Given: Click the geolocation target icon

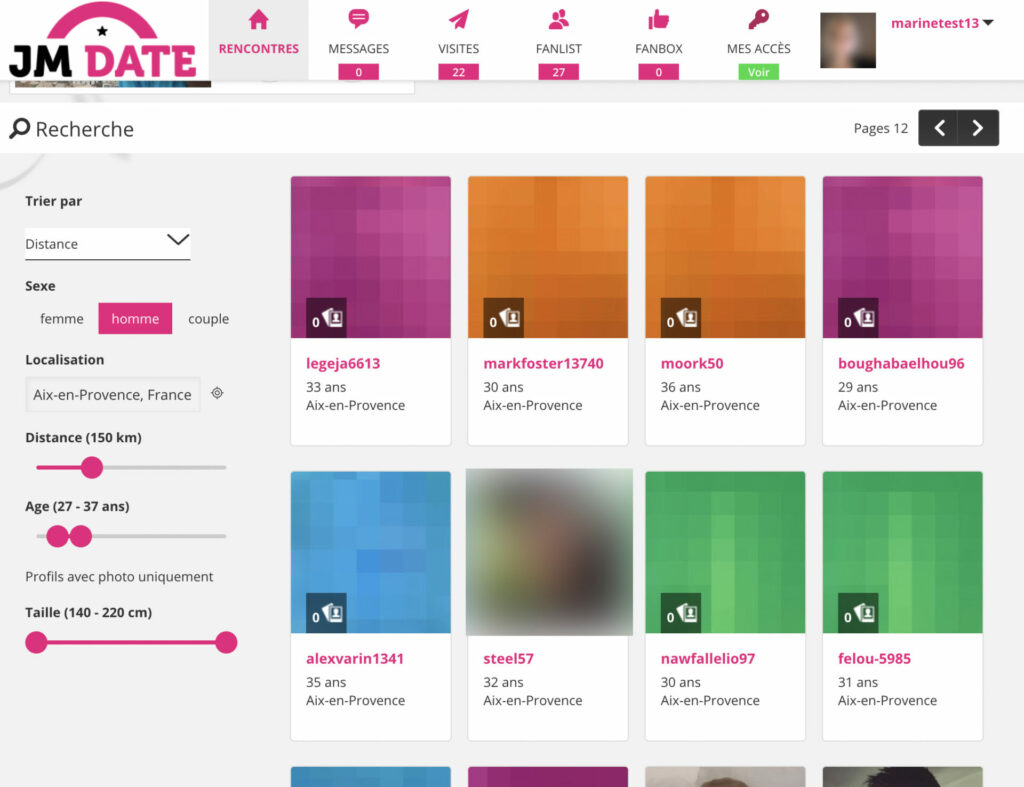Looking at the screenshot, I should click(x=217, y=393).
